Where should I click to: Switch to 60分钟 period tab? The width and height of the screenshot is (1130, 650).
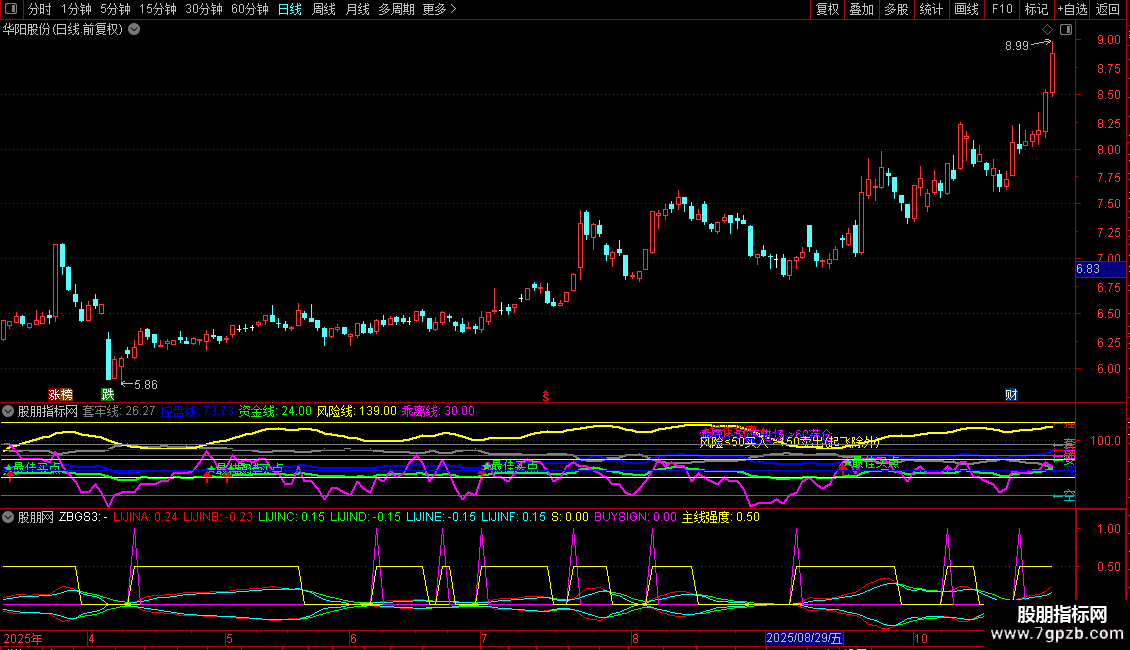(x=250, y=9)
